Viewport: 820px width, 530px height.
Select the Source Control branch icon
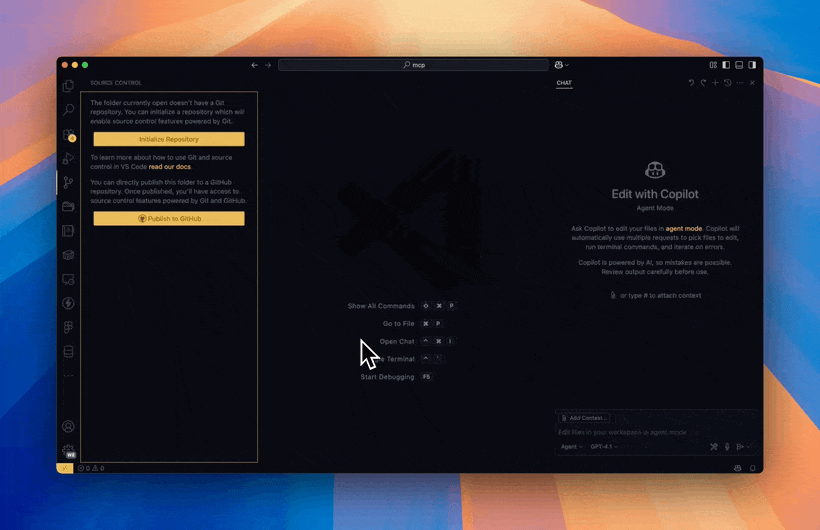coord(68,182)
